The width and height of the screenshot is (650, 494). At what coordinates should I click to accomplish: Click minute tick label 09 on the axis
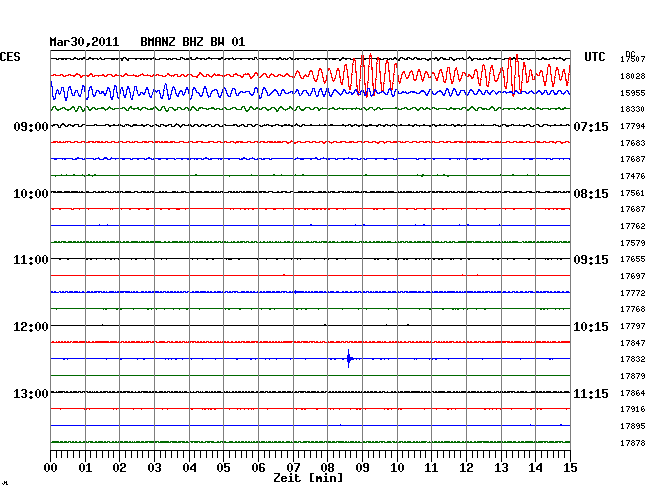pyautogui.click(x=362, y=468)
